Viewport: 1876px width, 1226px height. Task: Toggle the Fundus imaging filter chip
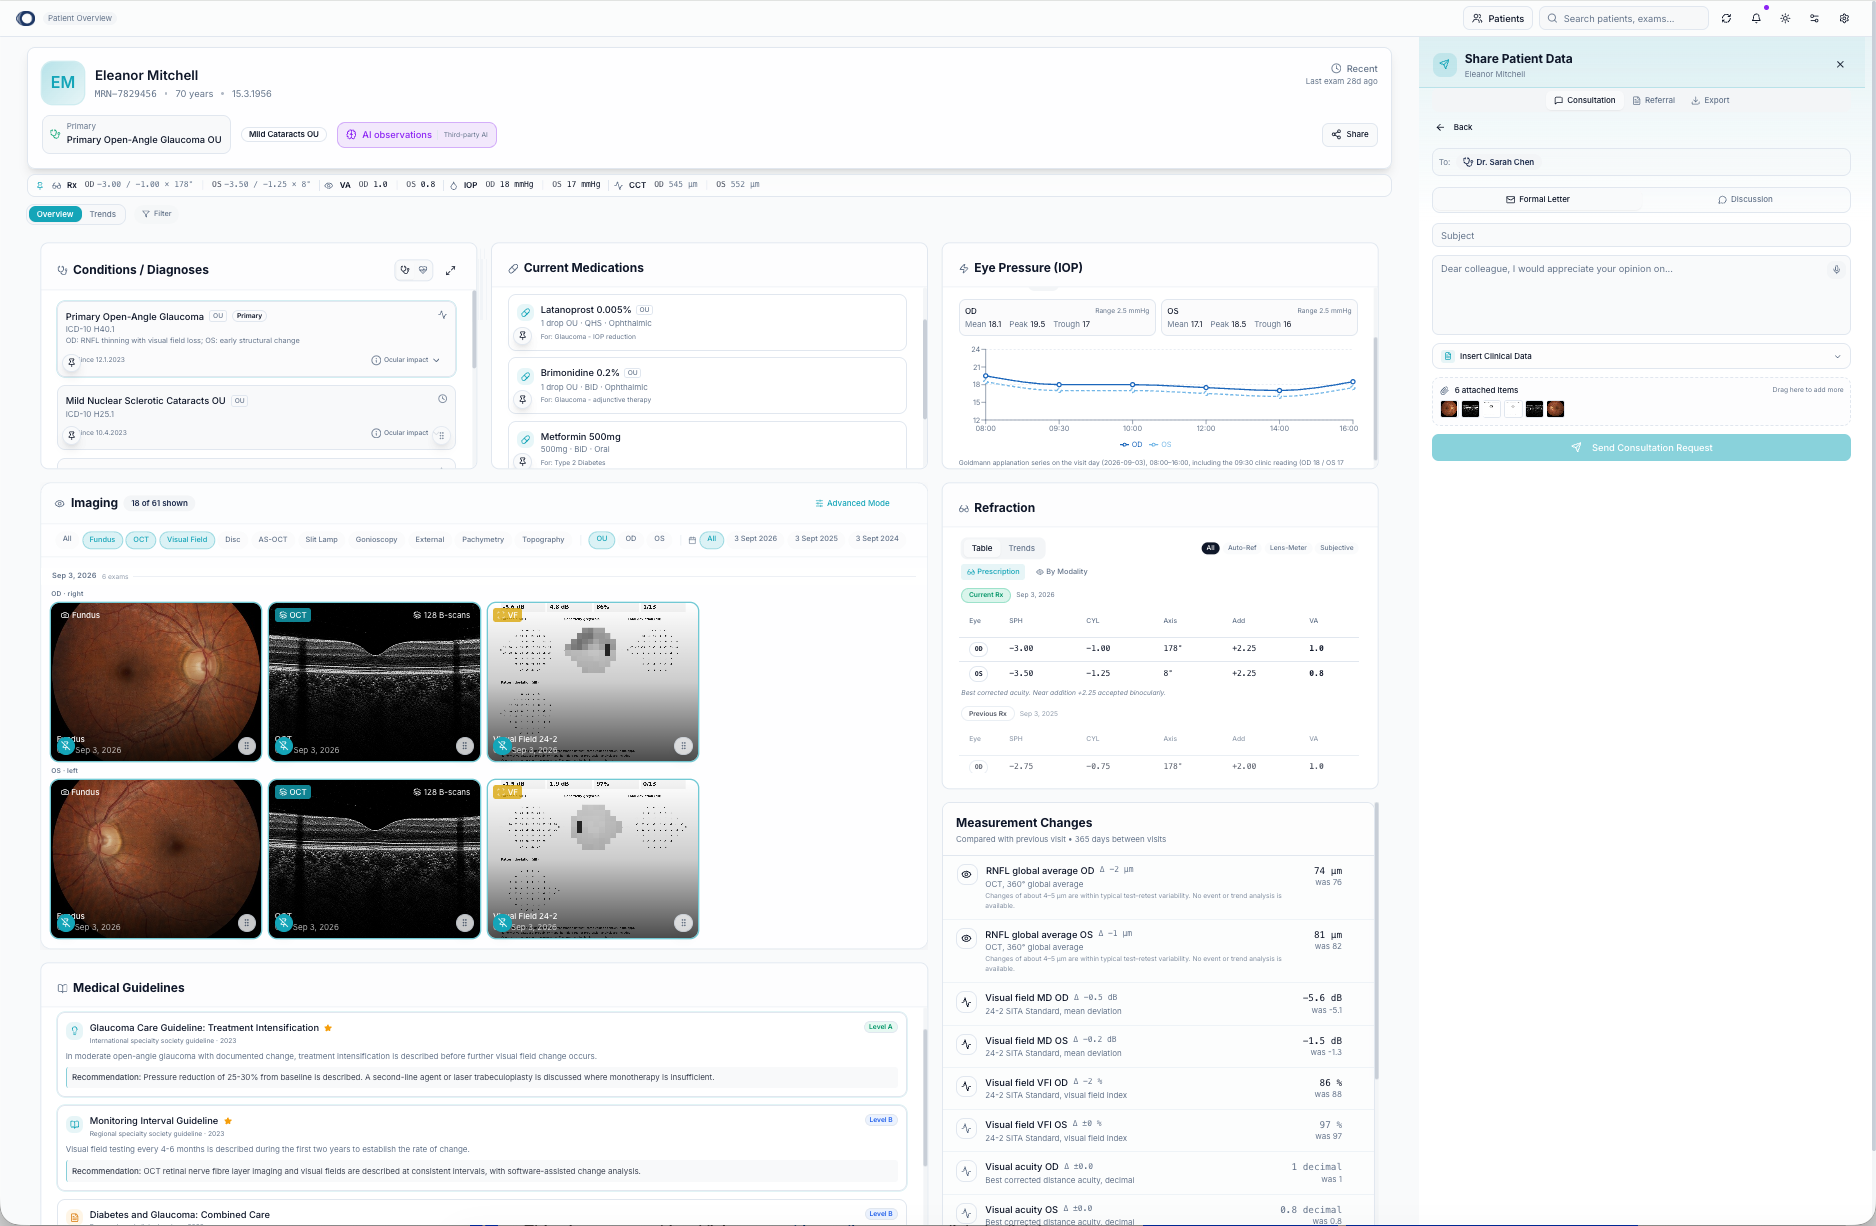pos(102,540)
